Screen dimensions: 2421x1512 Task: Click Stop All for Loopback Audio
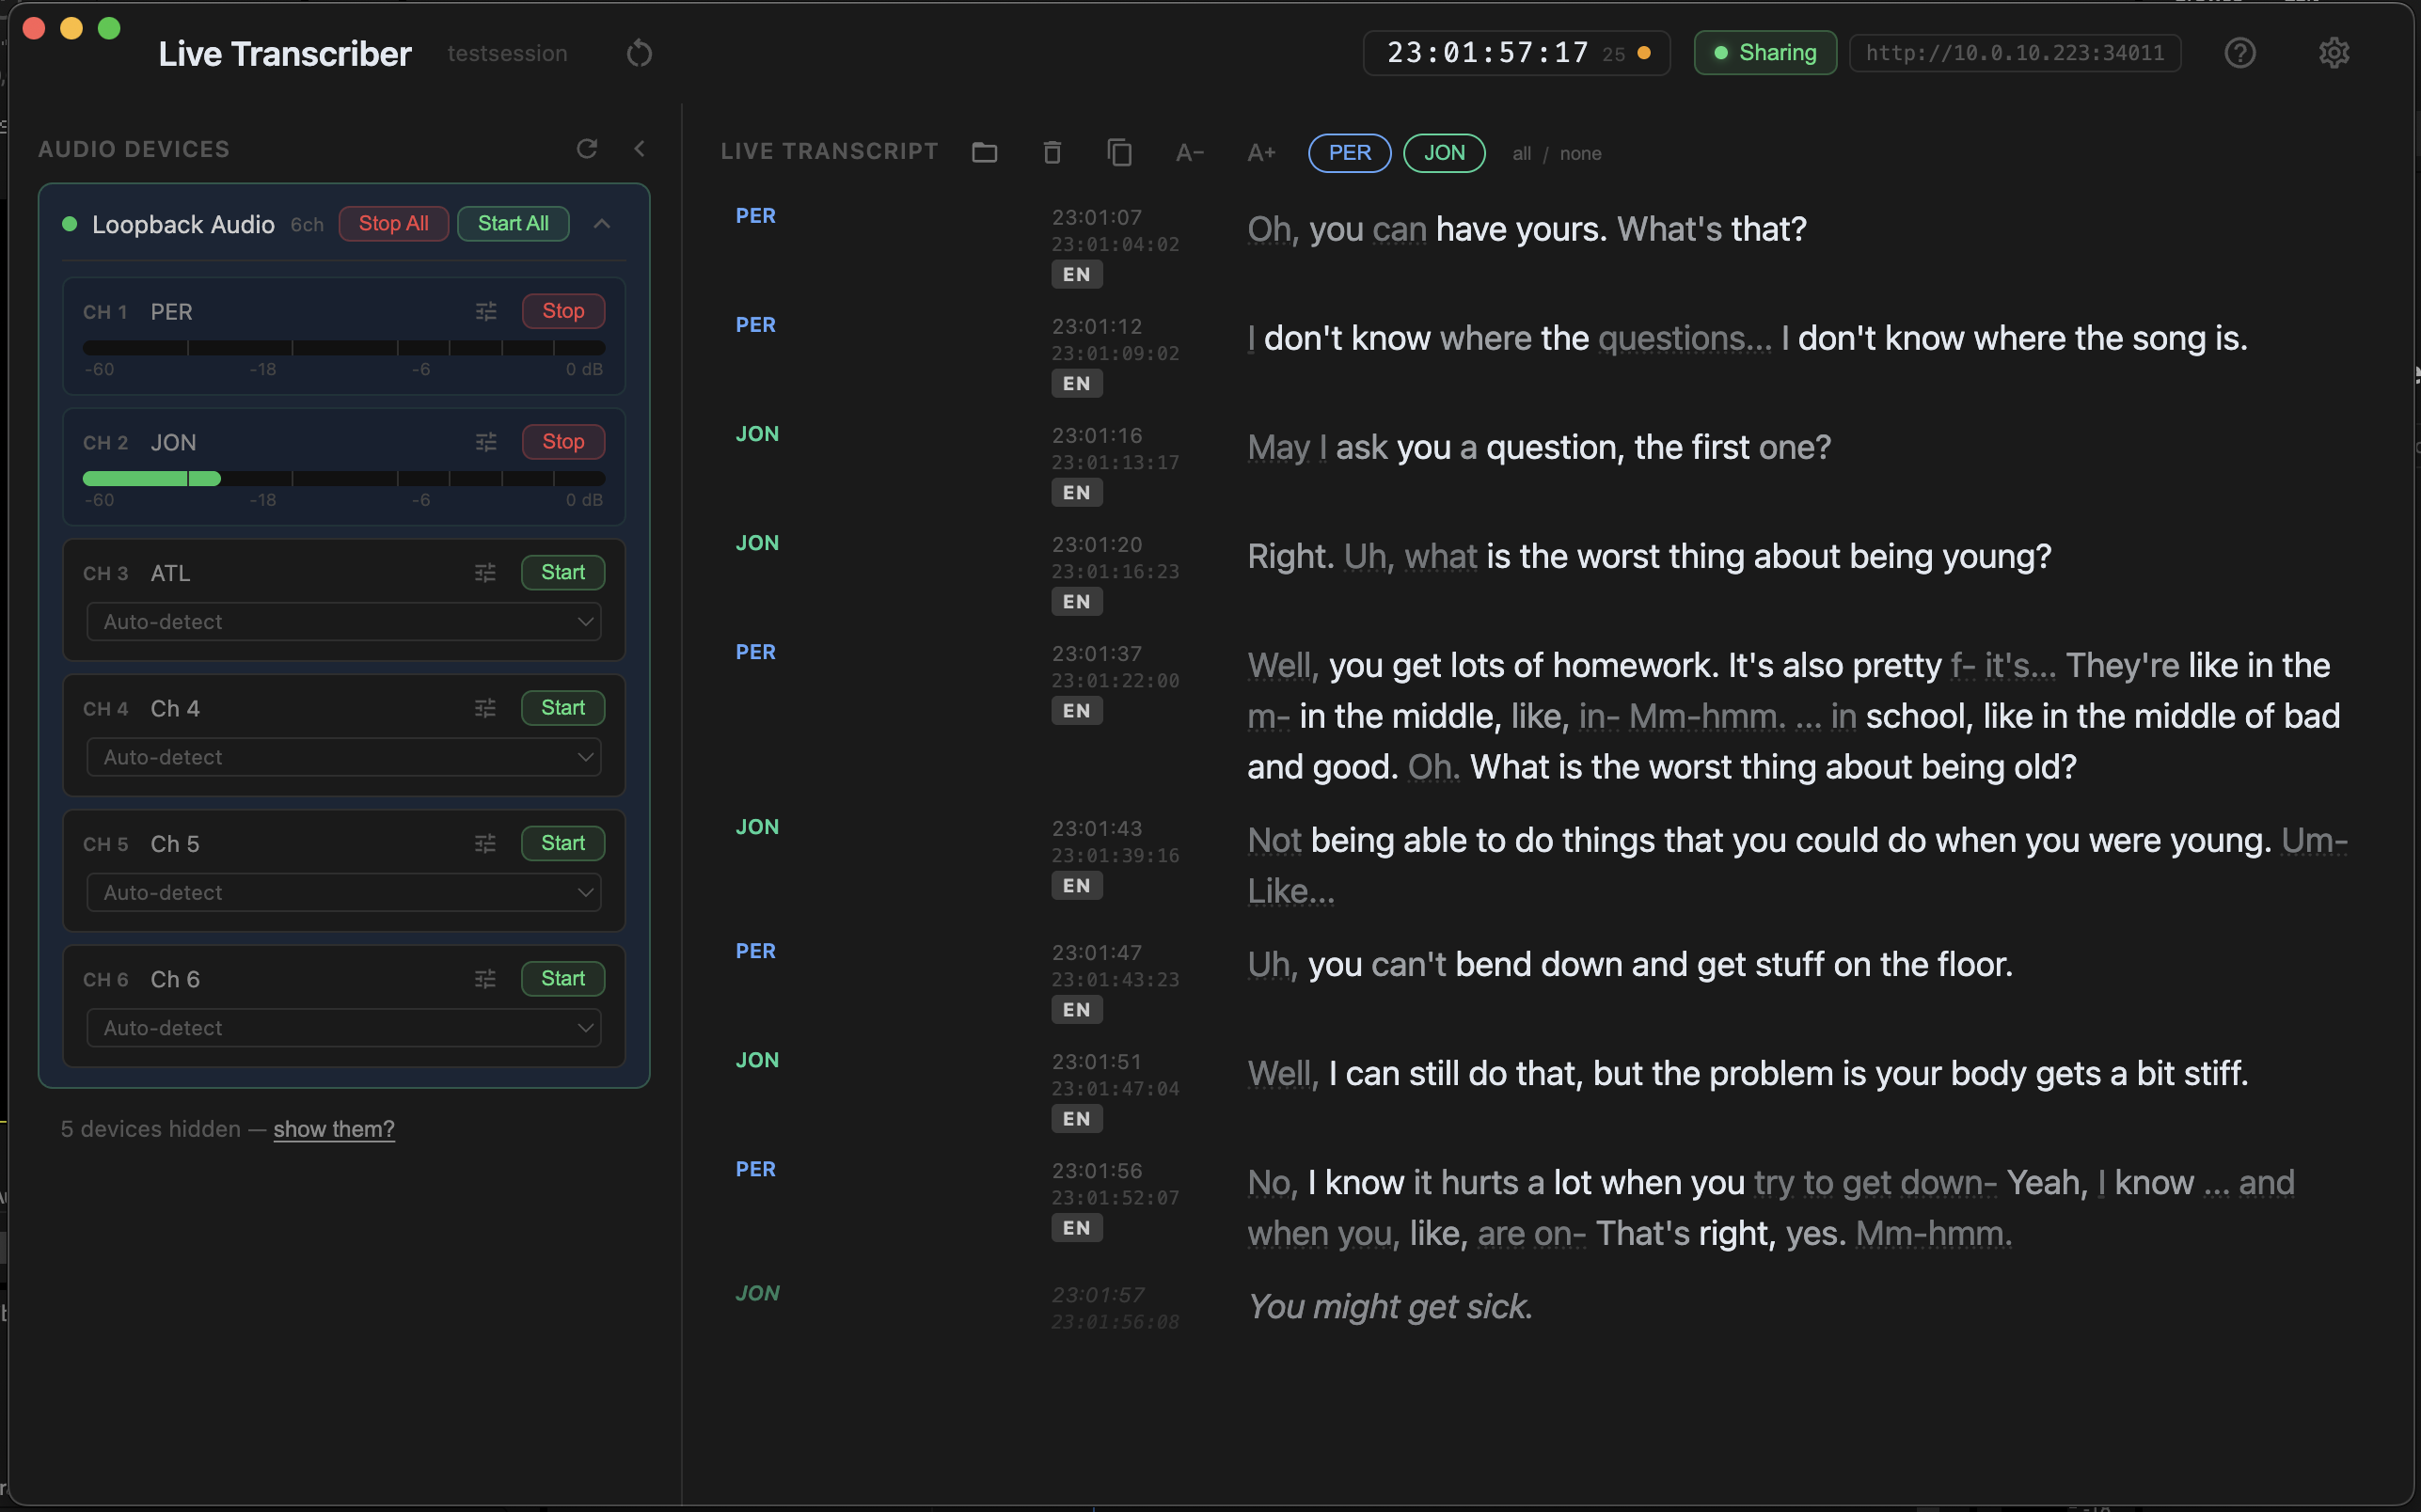tap(393, 224)
